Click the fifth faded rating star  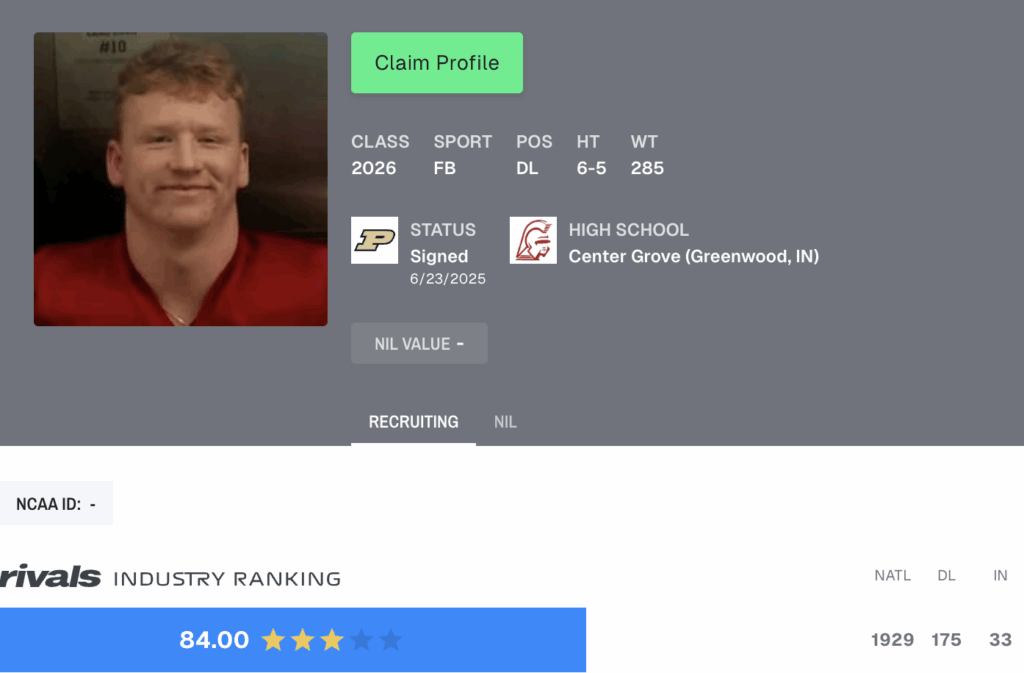[x=391, y=640]
